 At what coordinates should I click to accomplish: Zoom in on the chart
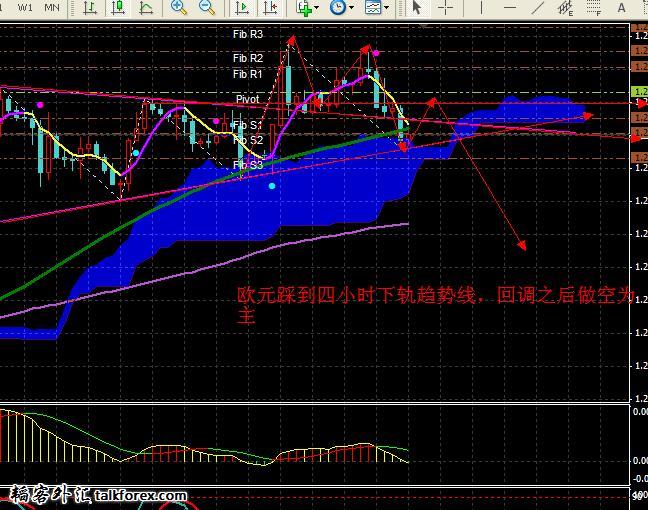tap(179, 8)
